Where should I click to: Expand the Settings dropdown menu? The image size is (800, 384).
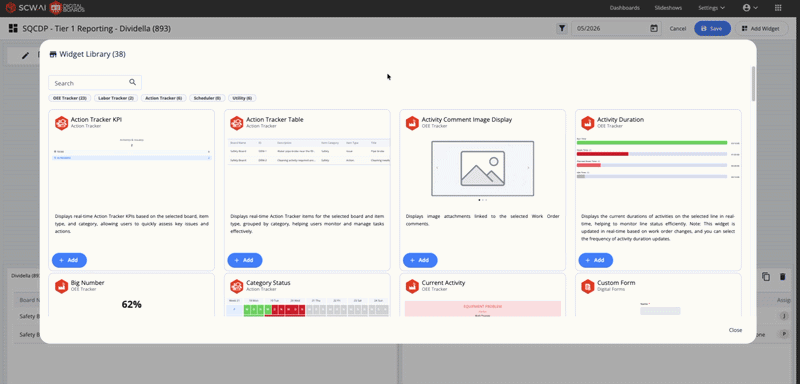point(712,8)
